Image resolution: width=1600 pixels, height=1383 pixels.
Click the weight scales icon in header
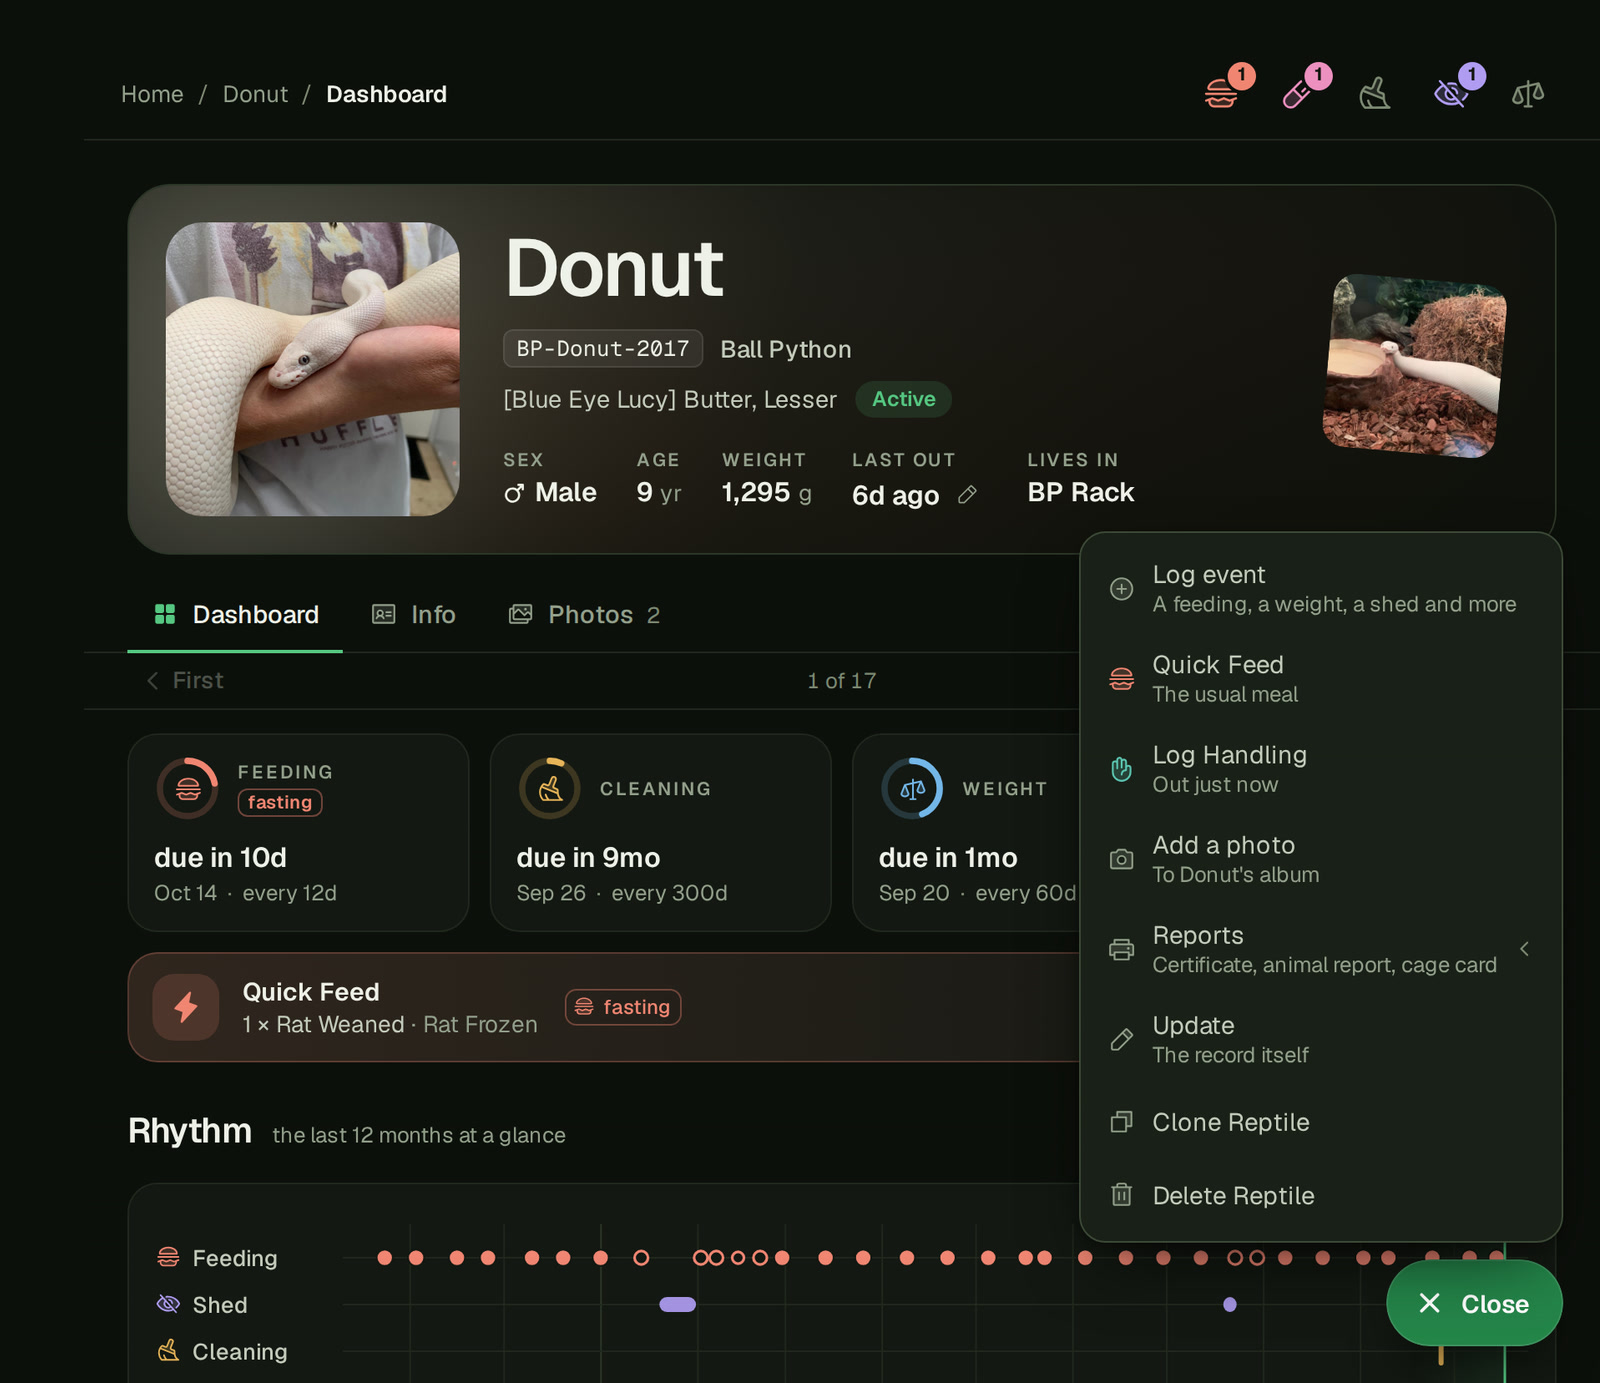1528,94
